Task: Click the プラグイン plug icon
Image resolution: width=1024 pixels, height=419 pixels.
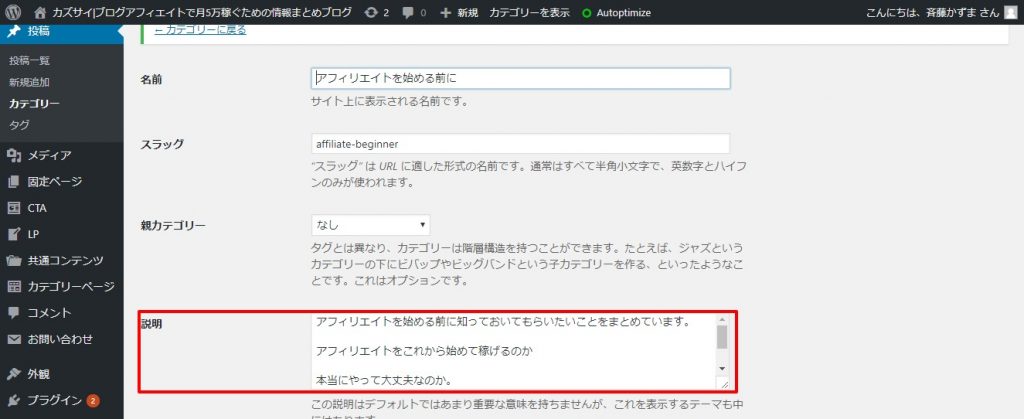Action: pyautogui.click(x=14, y=400)
